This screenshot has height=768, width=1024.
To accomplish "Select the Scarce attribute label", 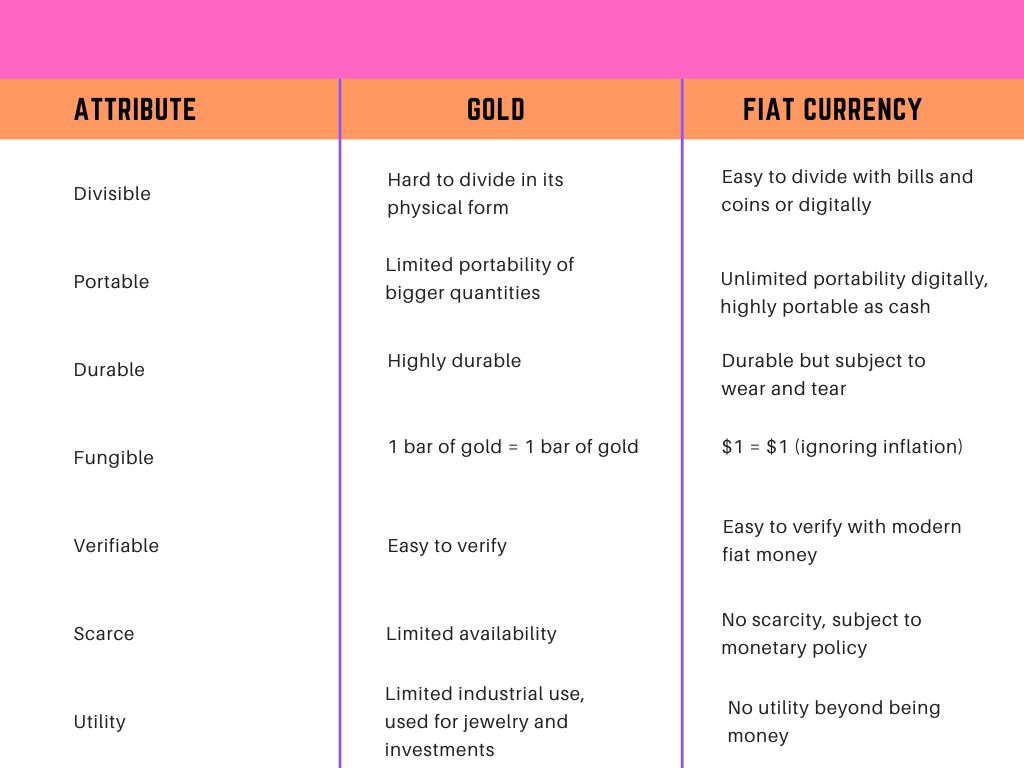I will [x=104, y=633].
